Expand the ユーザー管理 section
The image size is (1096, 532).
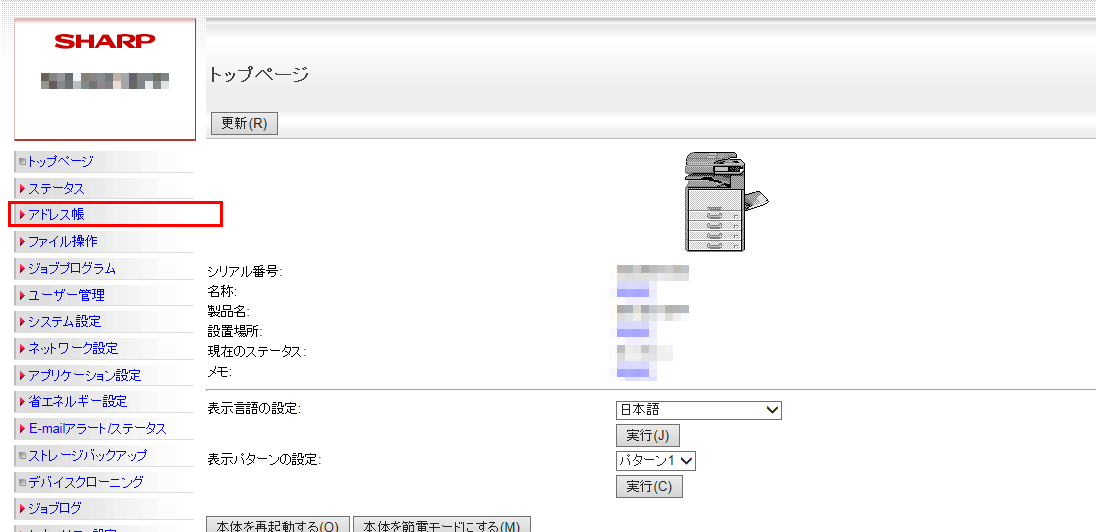[66, 295]
